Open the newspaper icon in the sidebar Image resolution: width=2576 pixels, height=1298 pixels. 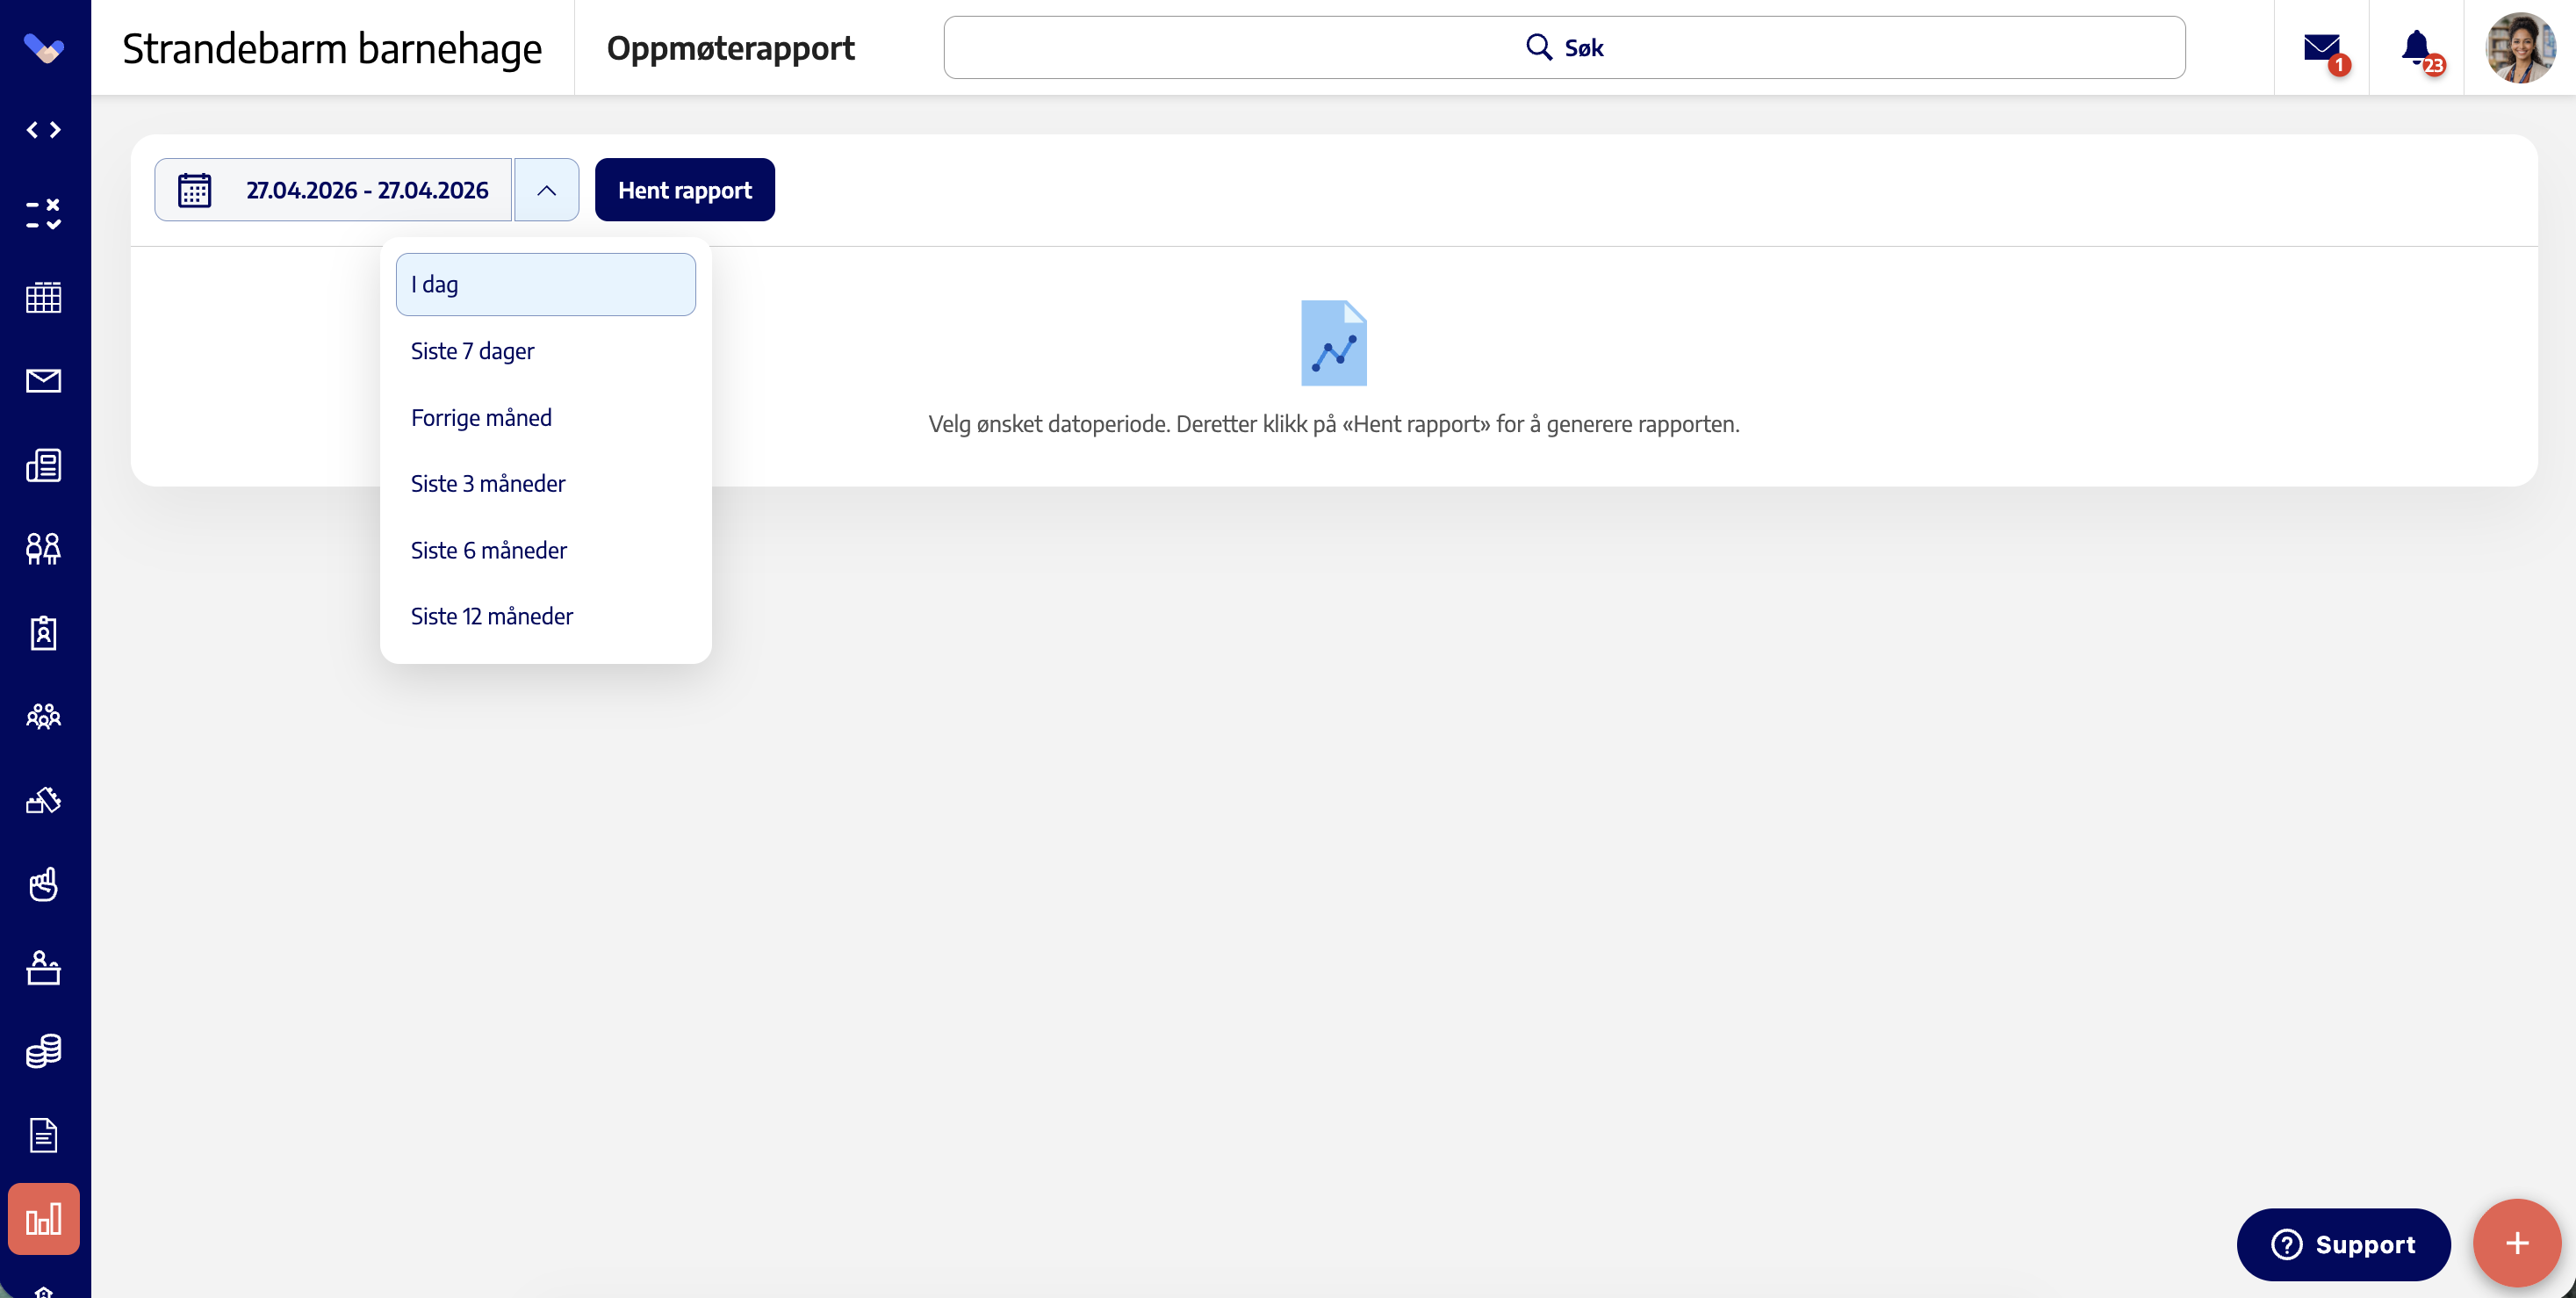44,465
